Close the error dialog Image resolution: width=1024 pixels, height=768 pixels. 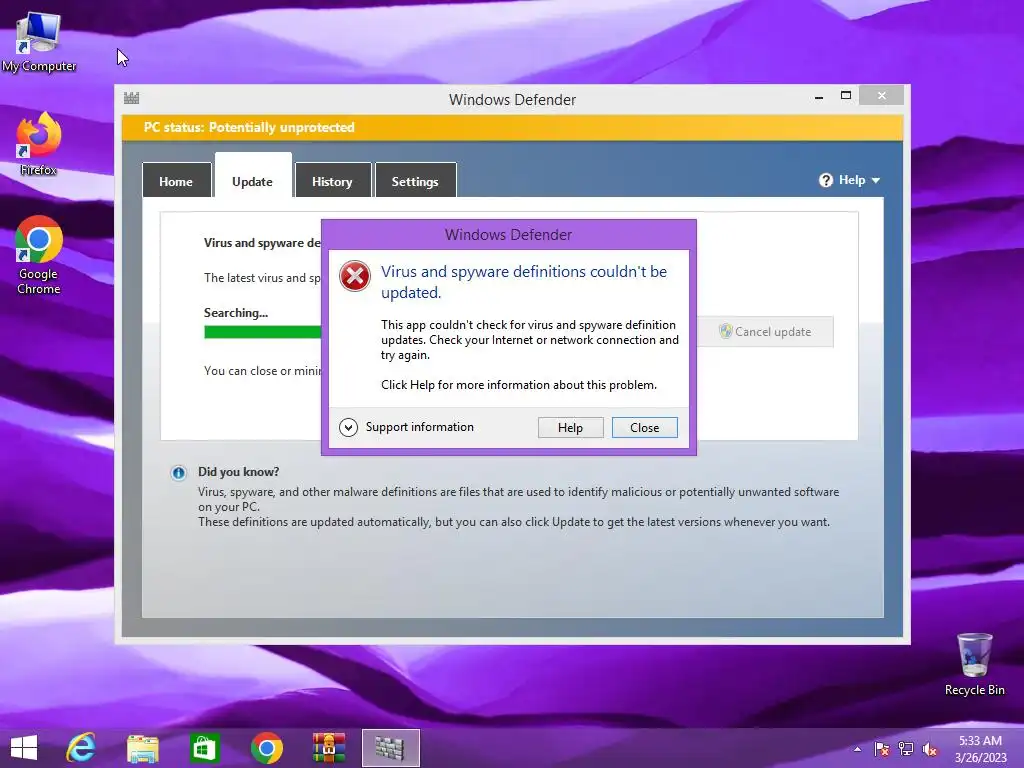point(645,428)
